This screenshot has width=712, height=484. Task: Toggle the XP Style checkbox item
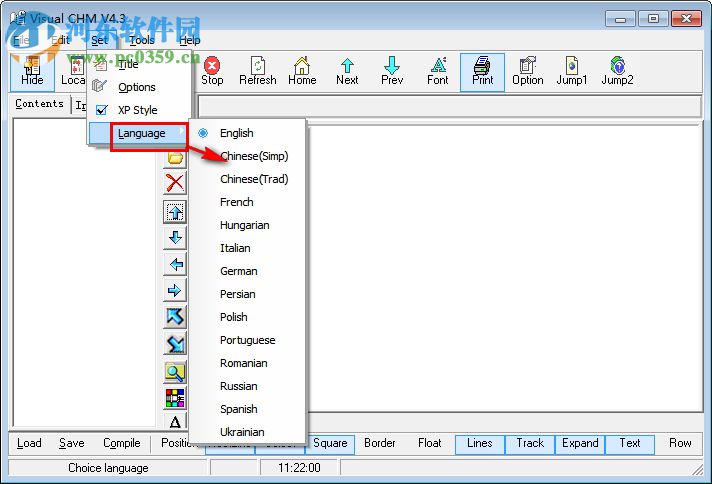139,110
